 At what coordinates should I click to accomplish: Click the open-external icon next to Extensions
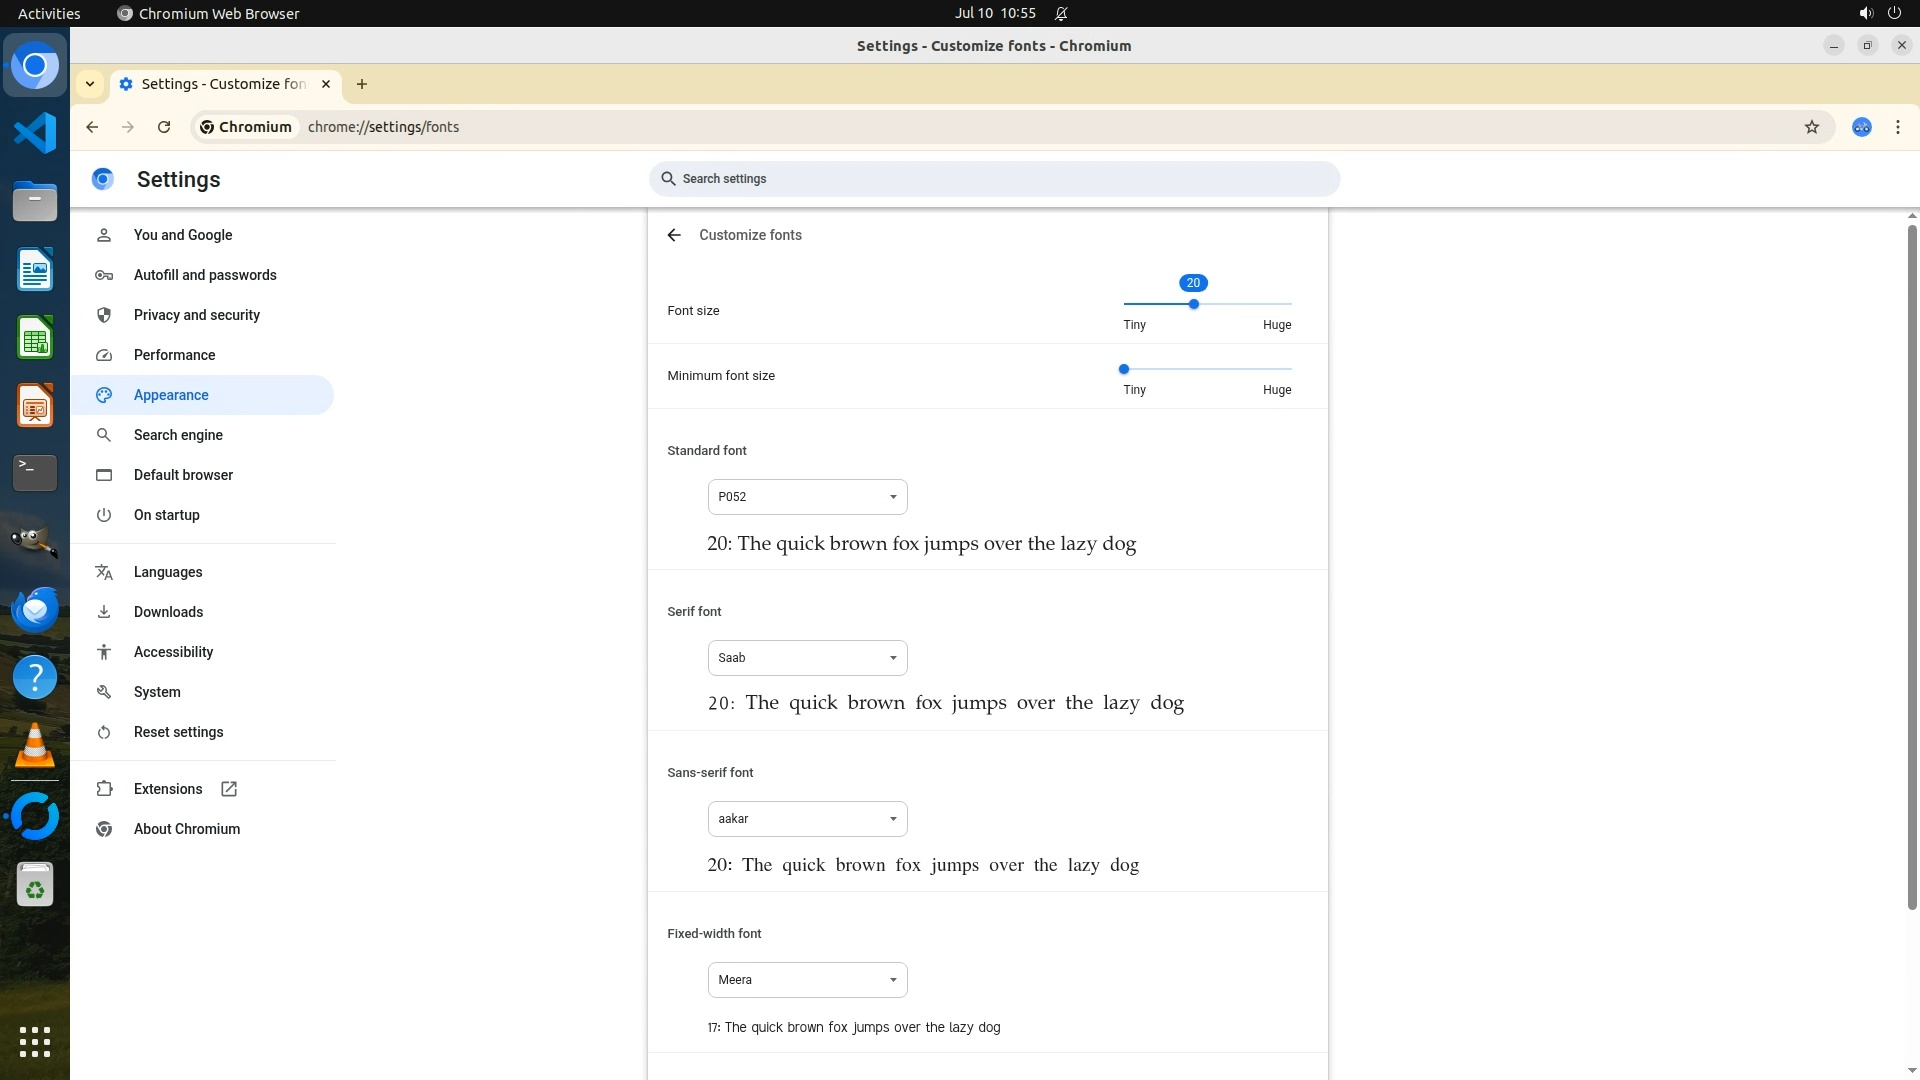pyautogui.click(x=229, y=789)
